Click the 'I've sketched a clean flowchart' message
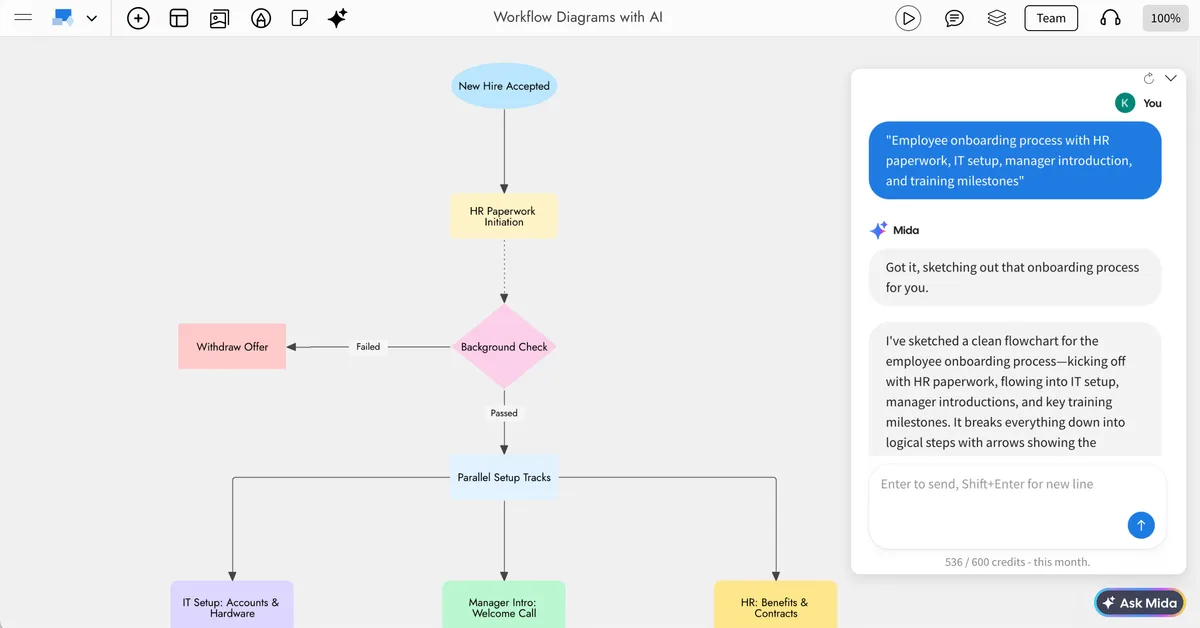This screenshot has width=1200, height=628. 1015,390
